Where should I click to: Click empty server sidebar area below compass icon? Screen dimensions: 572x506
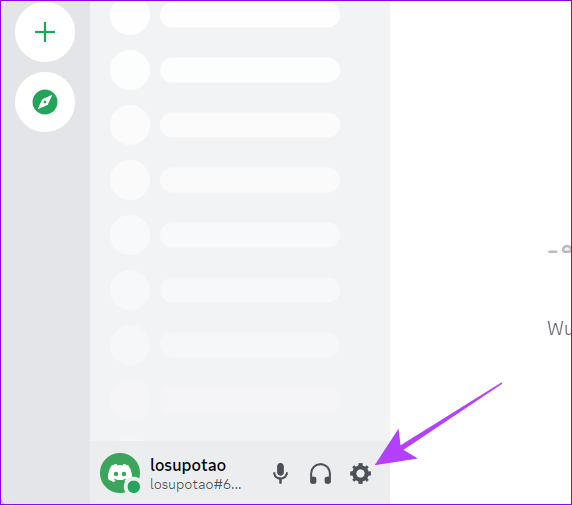point(45,292)
